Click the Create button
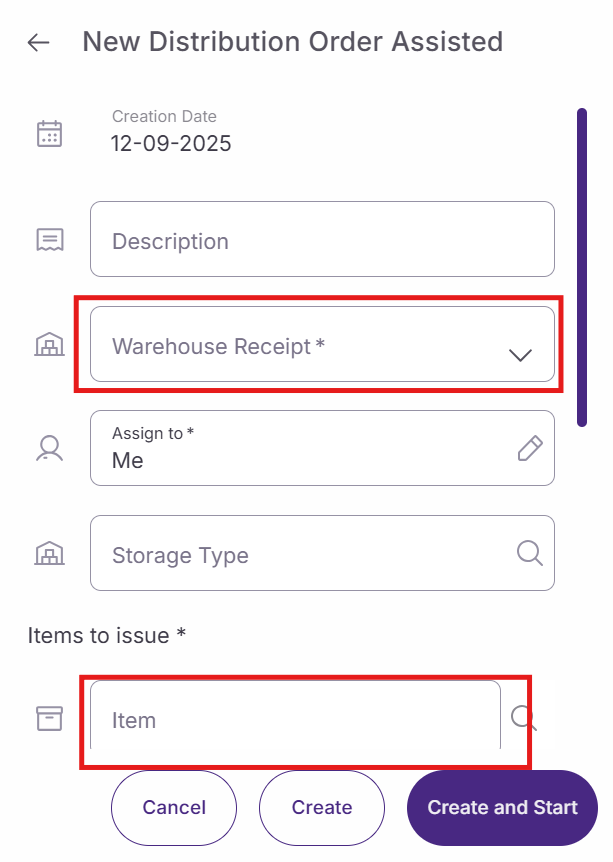Screen dimensions: 613x862 tap(322, 808)
